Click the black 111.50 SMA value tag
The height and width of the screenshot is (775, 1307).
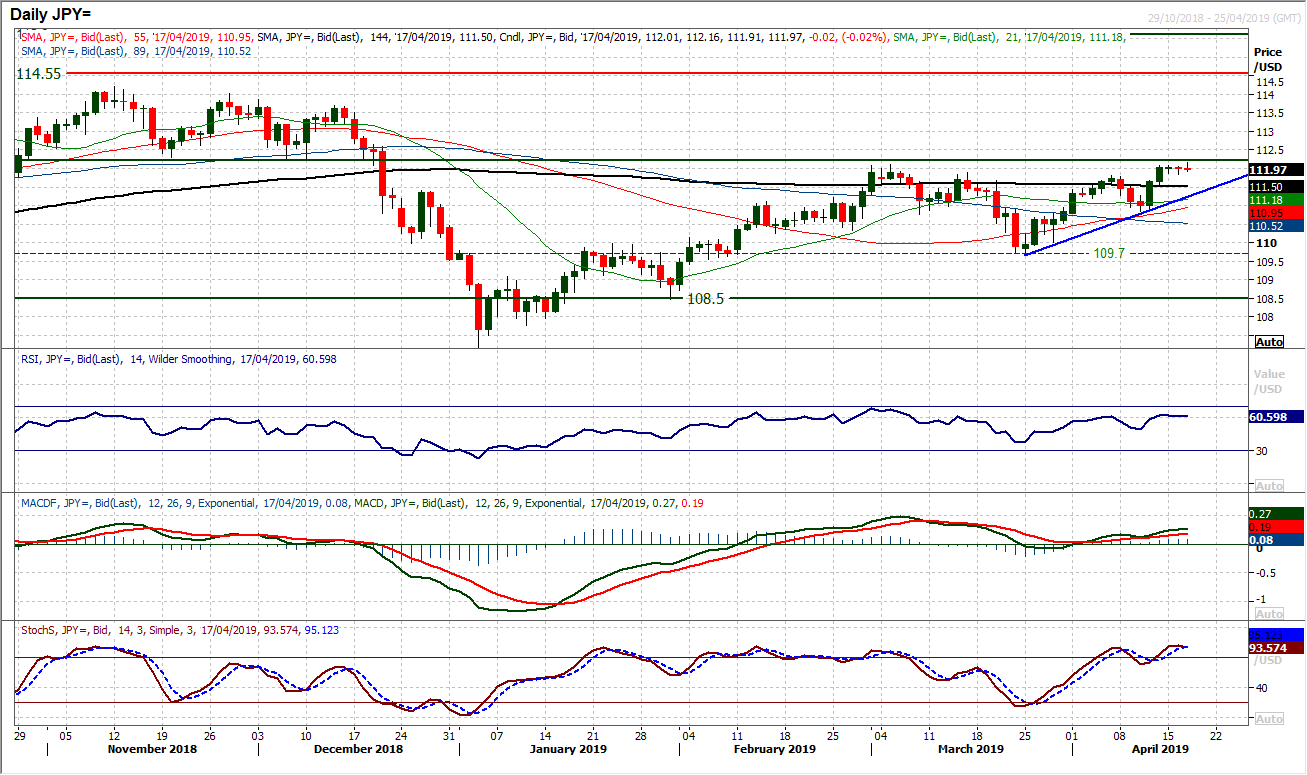point(1278,186)
